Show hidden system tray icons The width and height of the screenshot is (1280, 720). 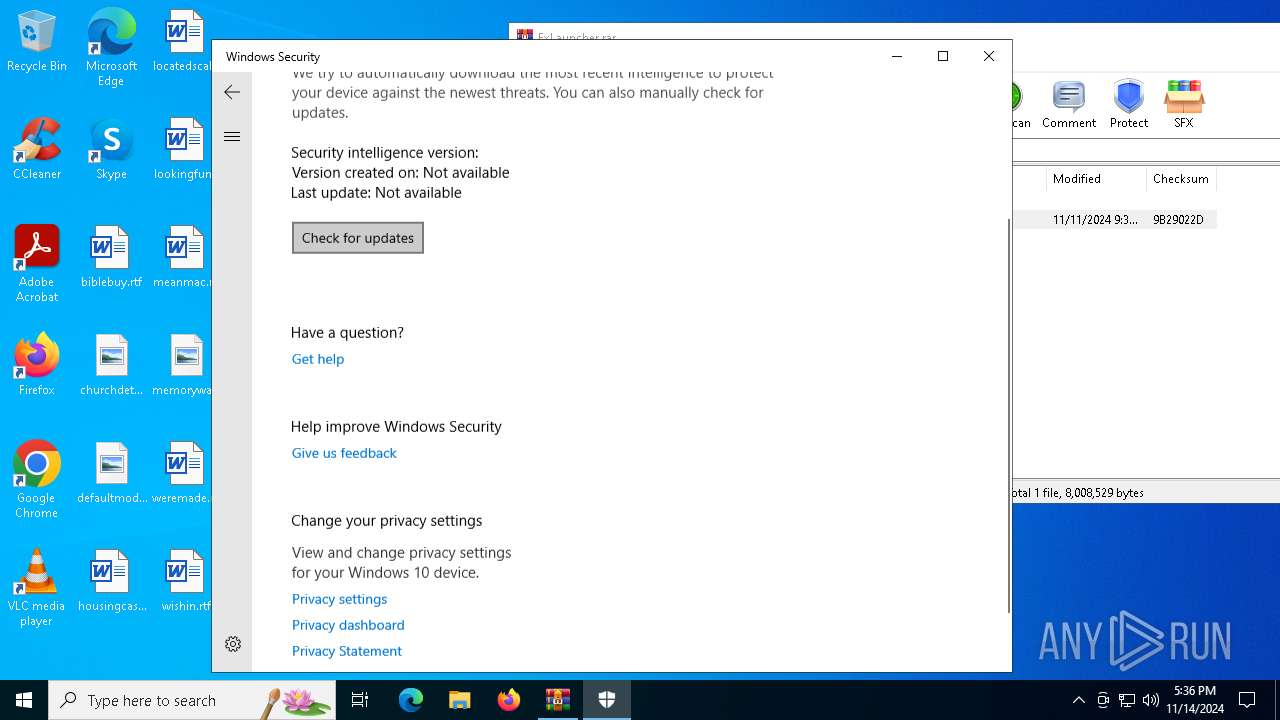pyautogui.click(x=1078, y=700)
